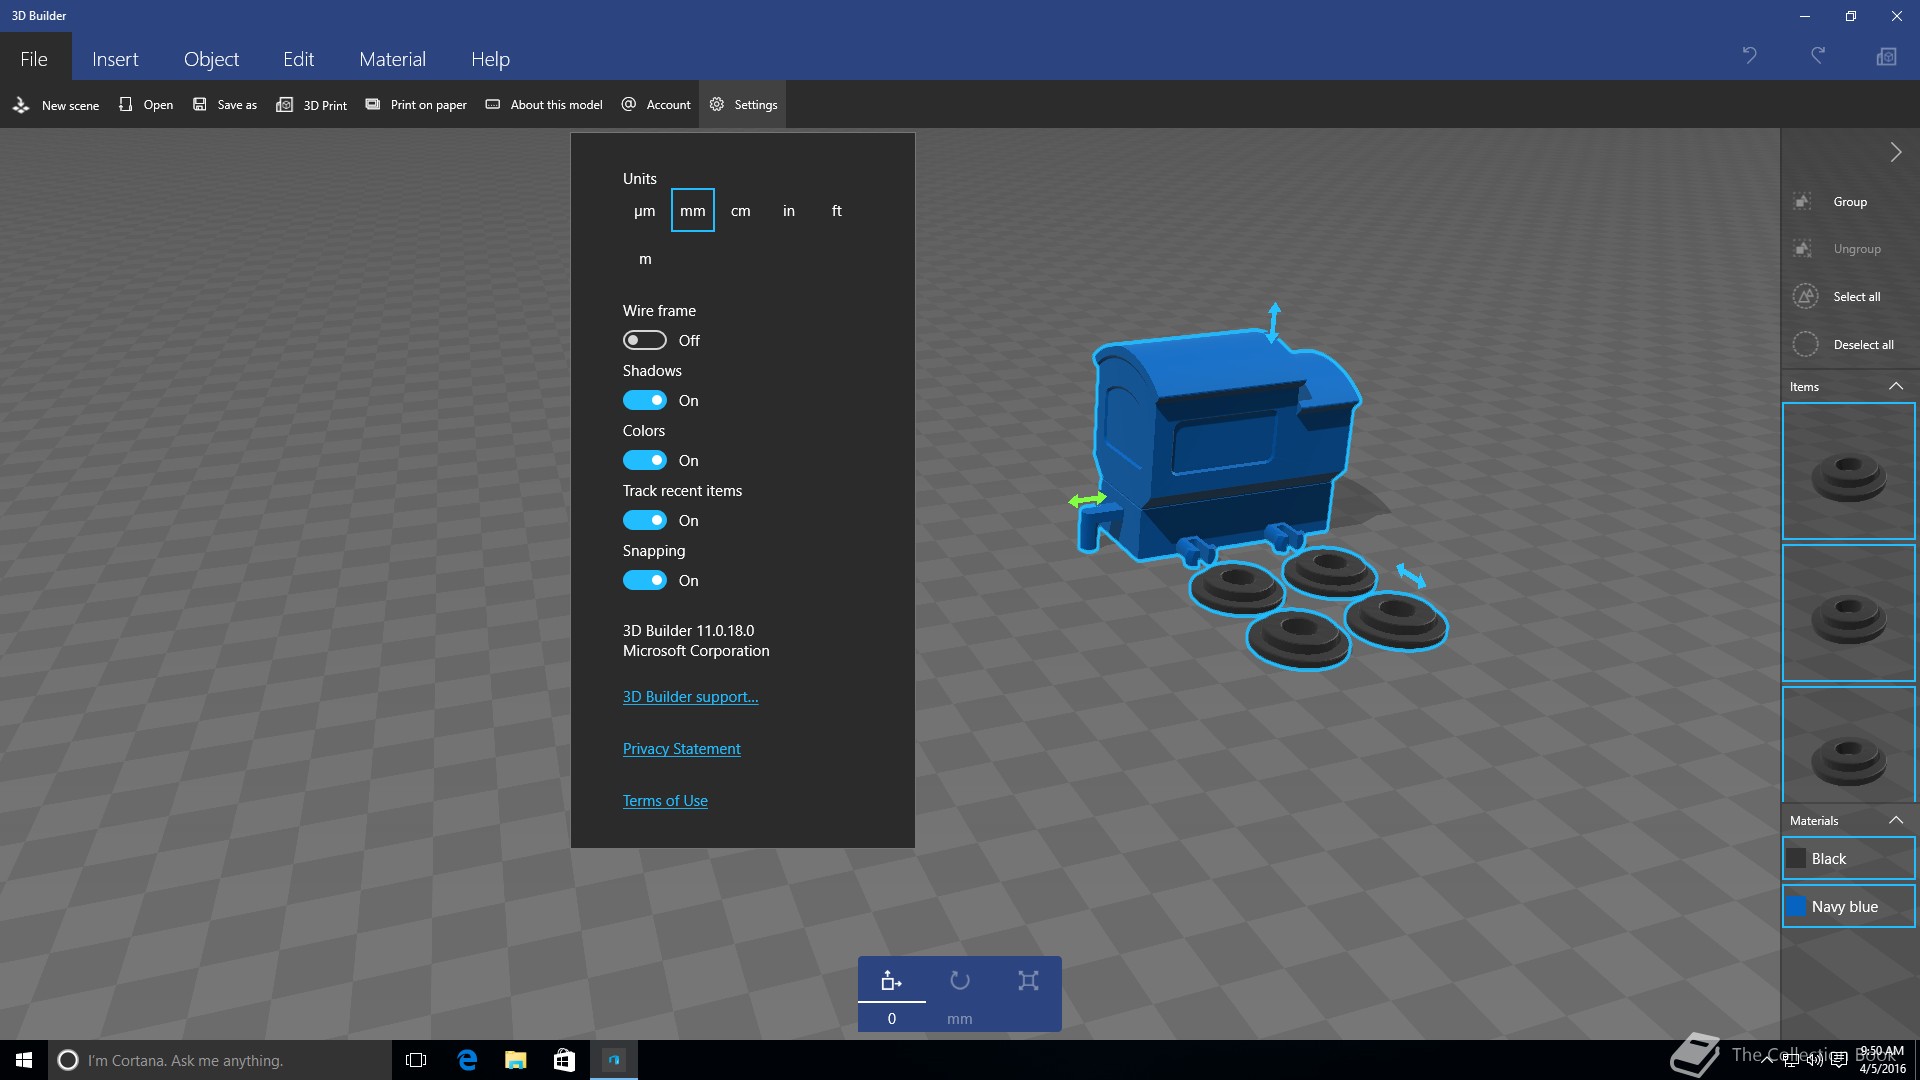The height and width of the screenshot is (1080, 1920).
Task: Click the Print on paper icon
Action: (x=373, y=104)
